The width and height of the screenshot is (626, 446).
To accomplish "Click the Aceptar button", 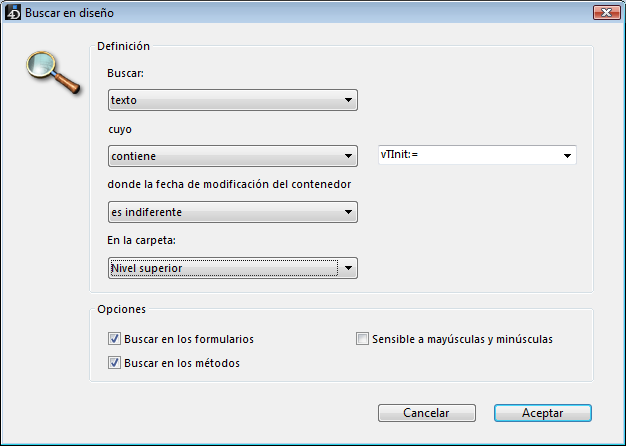I will 542,413.
